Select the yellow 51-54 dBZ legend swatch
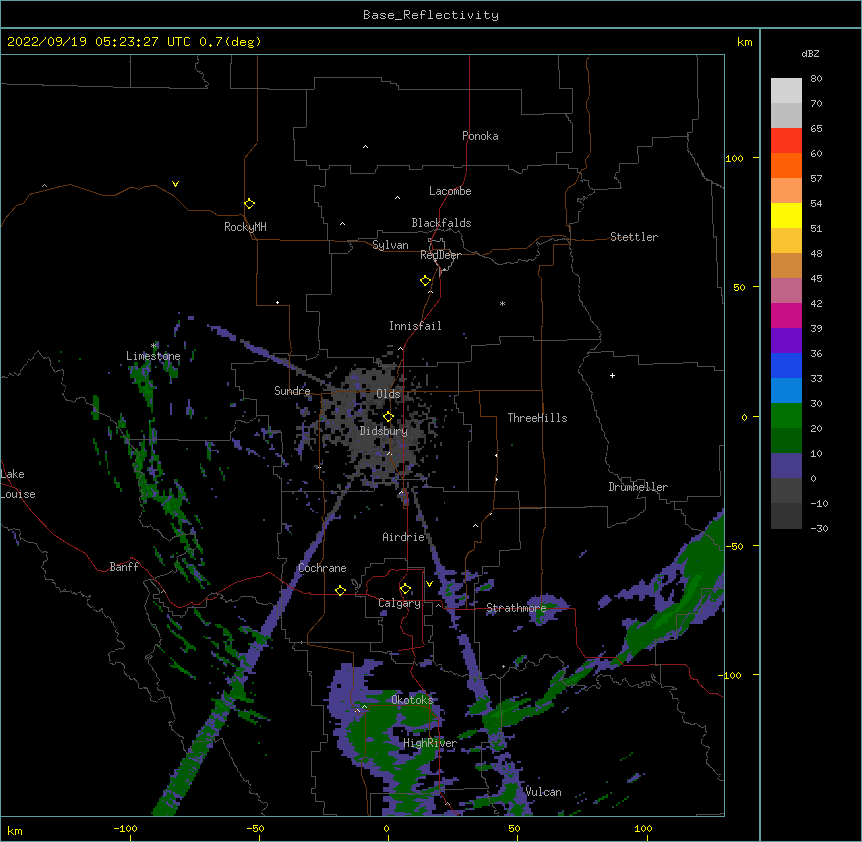This screenshot has width=862, height=842. click(x=786, y=215)
